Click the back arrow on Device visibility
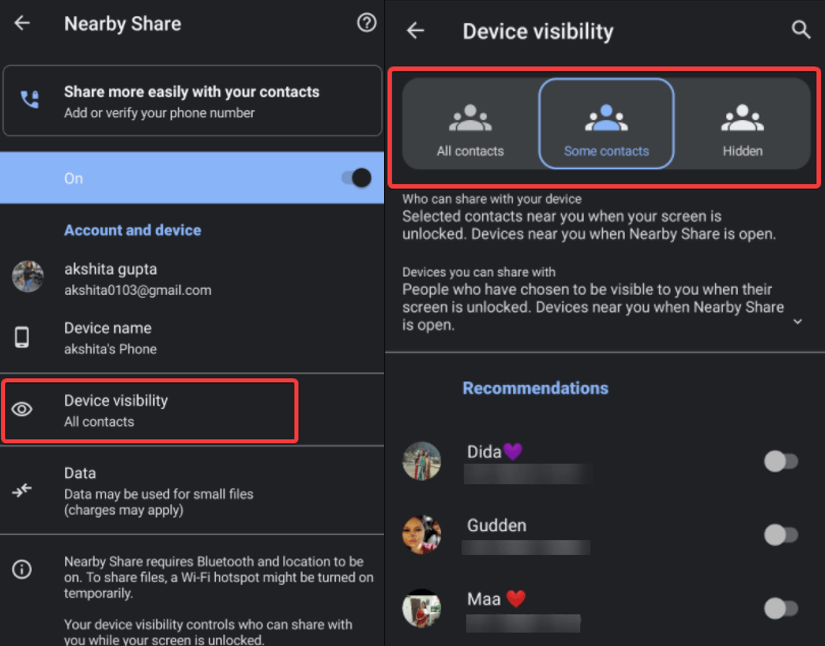This screenshot has height=646, width=825. click(415, 30)
